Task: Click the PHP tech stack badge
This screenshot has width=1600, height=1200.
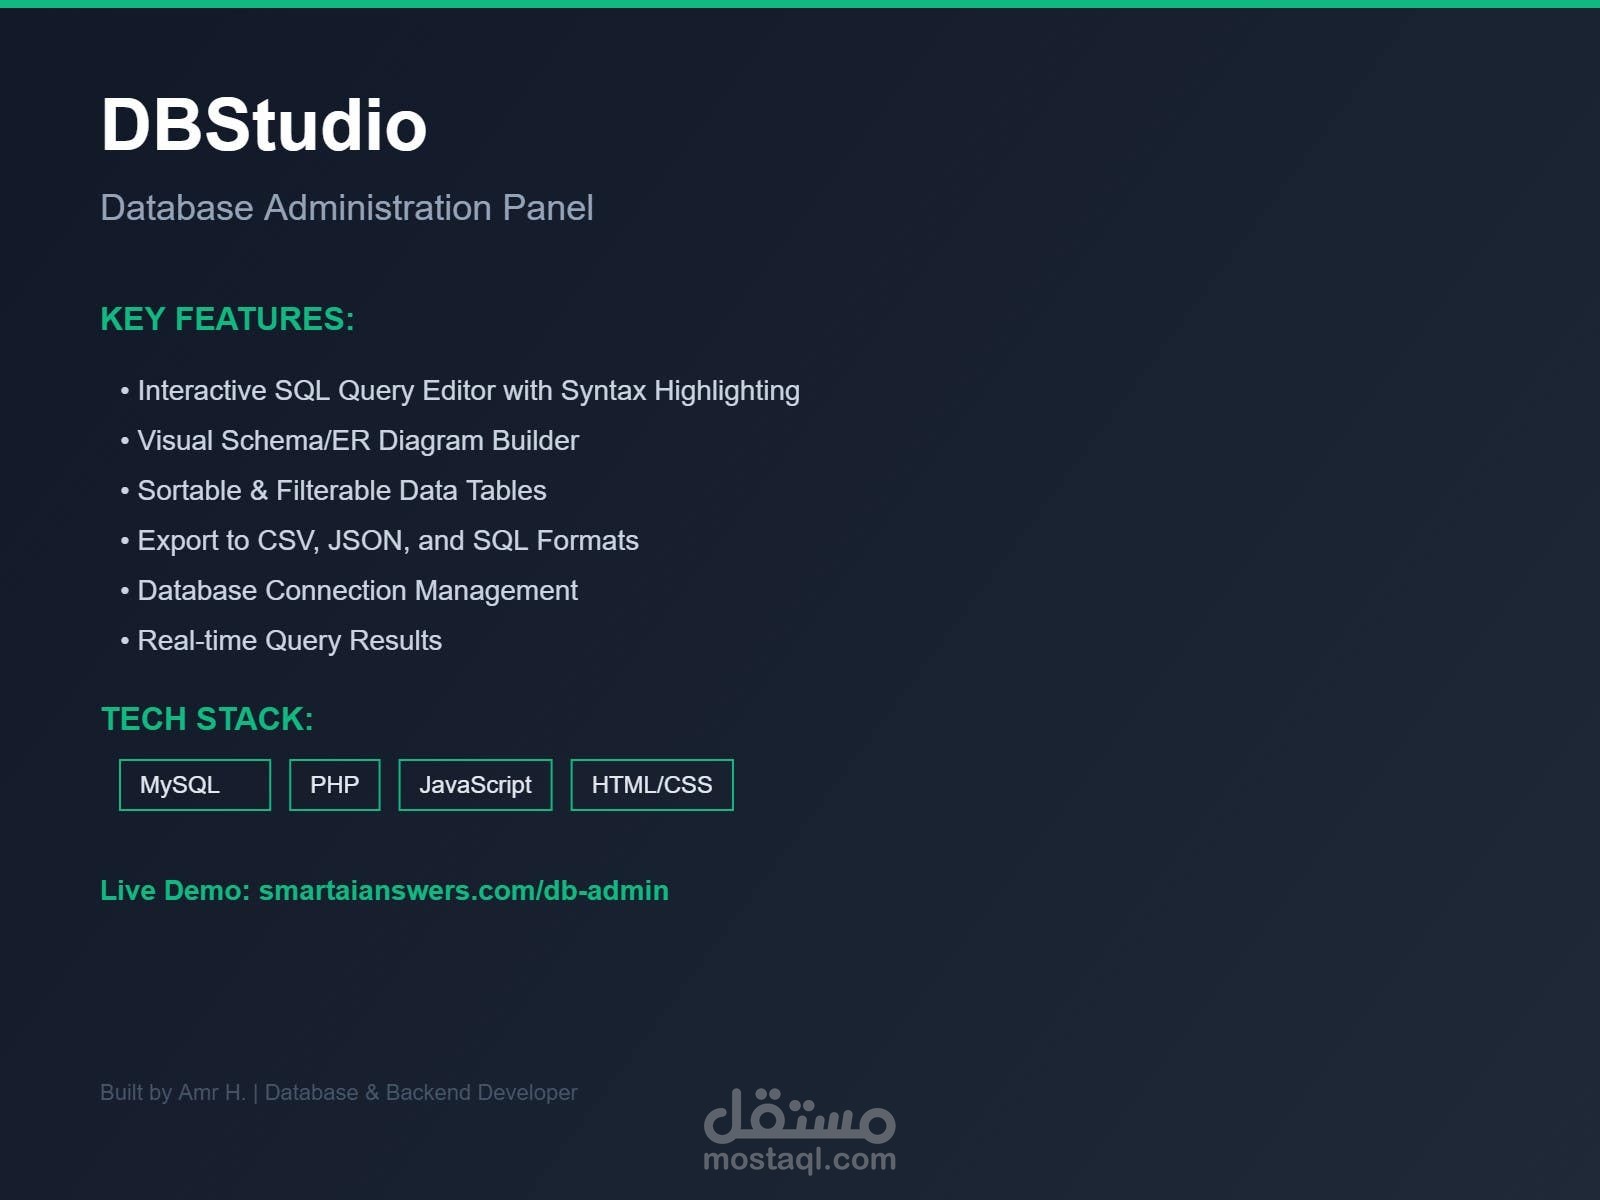Action: point(335,785)
